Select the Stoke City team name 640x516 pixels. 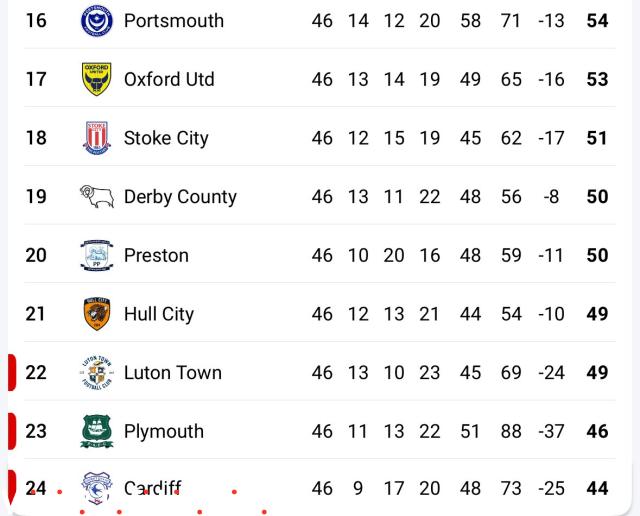pos(166,138)
